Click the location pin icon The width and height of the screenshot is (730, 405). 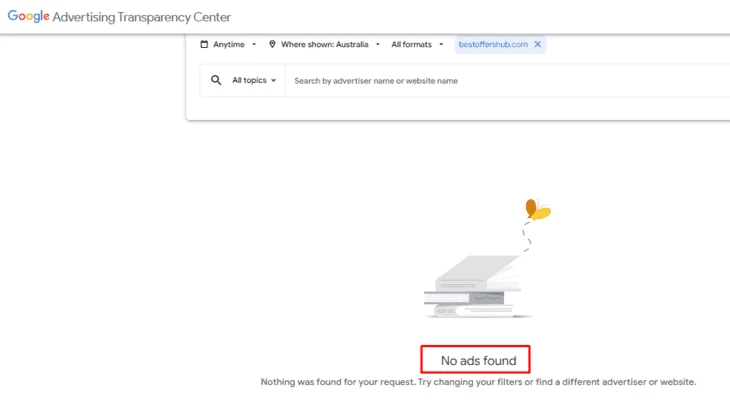pos(272,44)
